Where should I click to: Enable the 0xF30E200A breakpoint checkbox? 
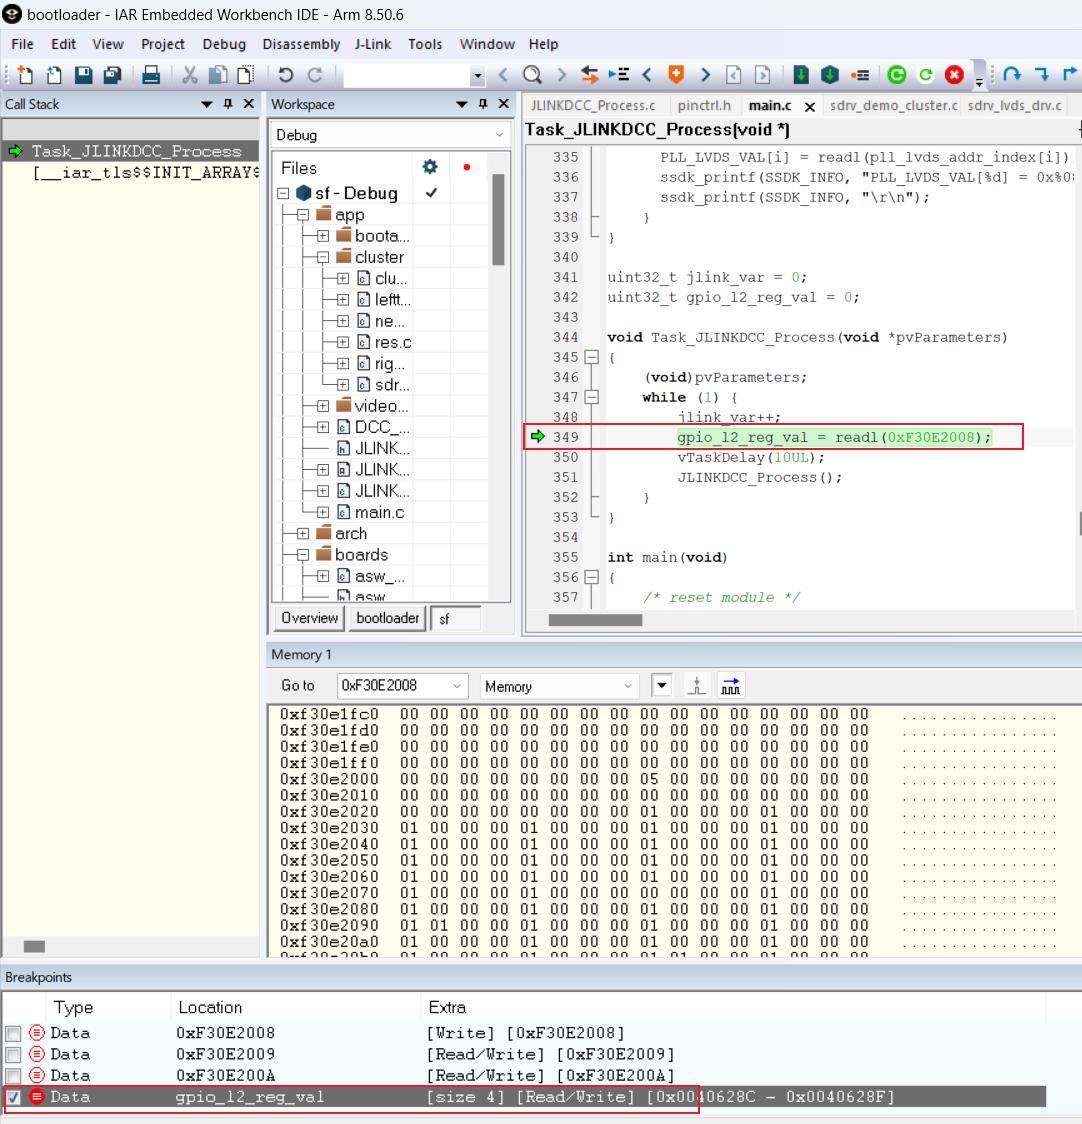(13, 1075)
